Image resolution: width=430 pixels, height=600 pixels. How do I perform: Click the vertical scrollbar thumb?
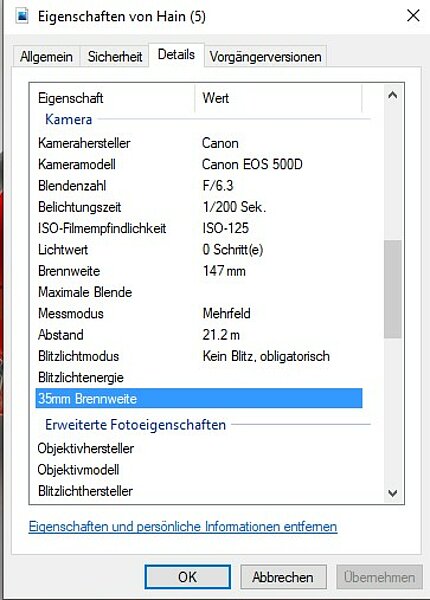point(393,289)
